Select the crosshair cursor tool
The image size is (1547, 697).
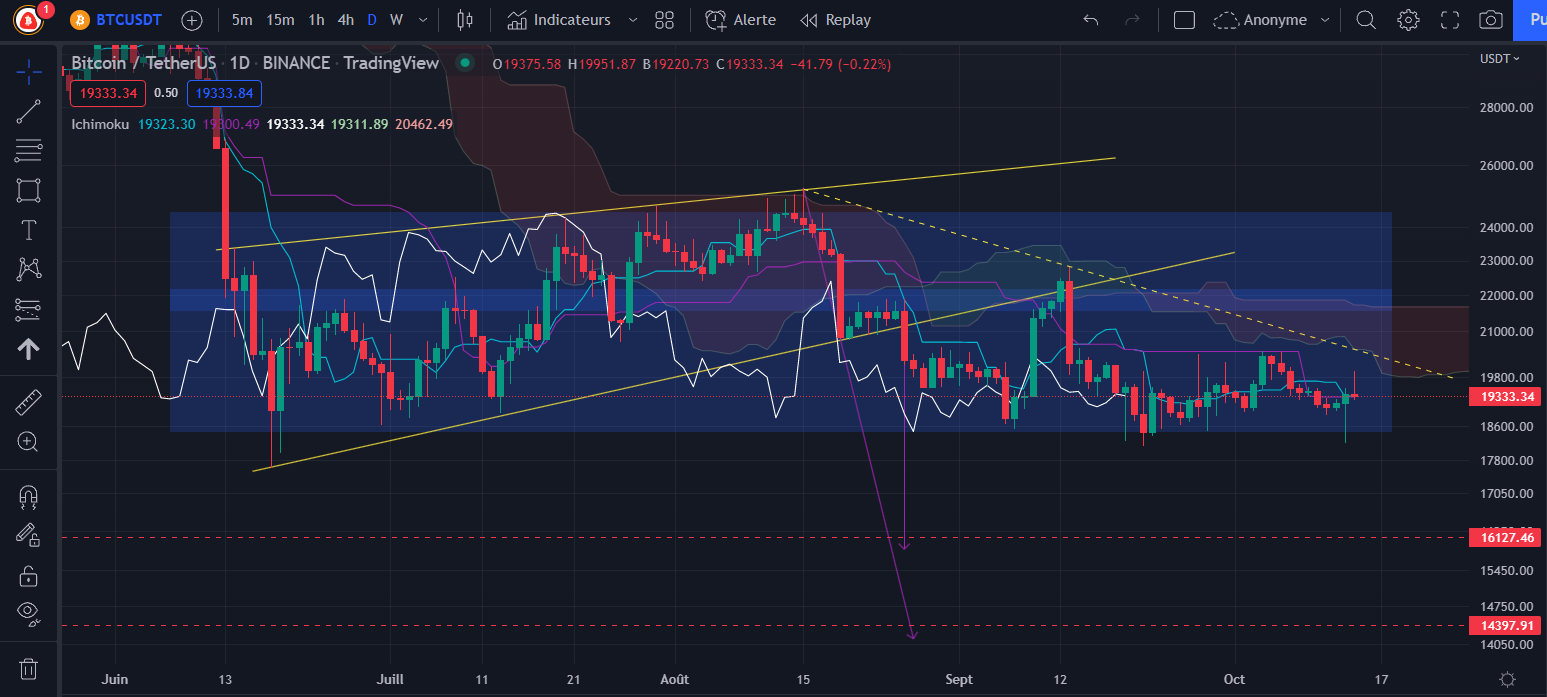[x=28, y=70]
